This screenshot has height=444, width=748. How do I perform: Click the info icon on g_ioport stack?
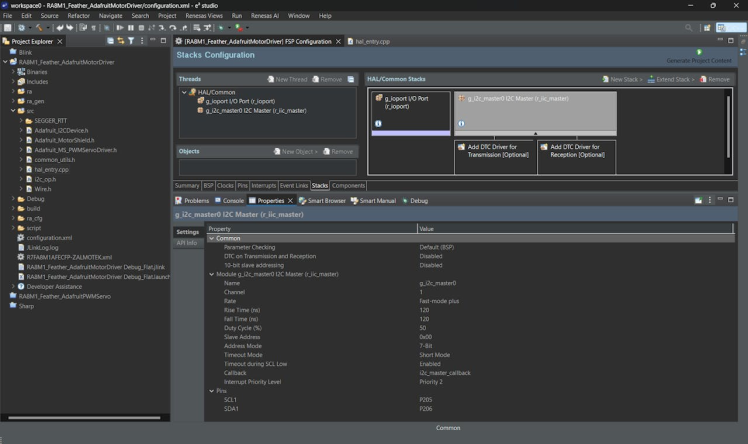click(x=379, y=123)
